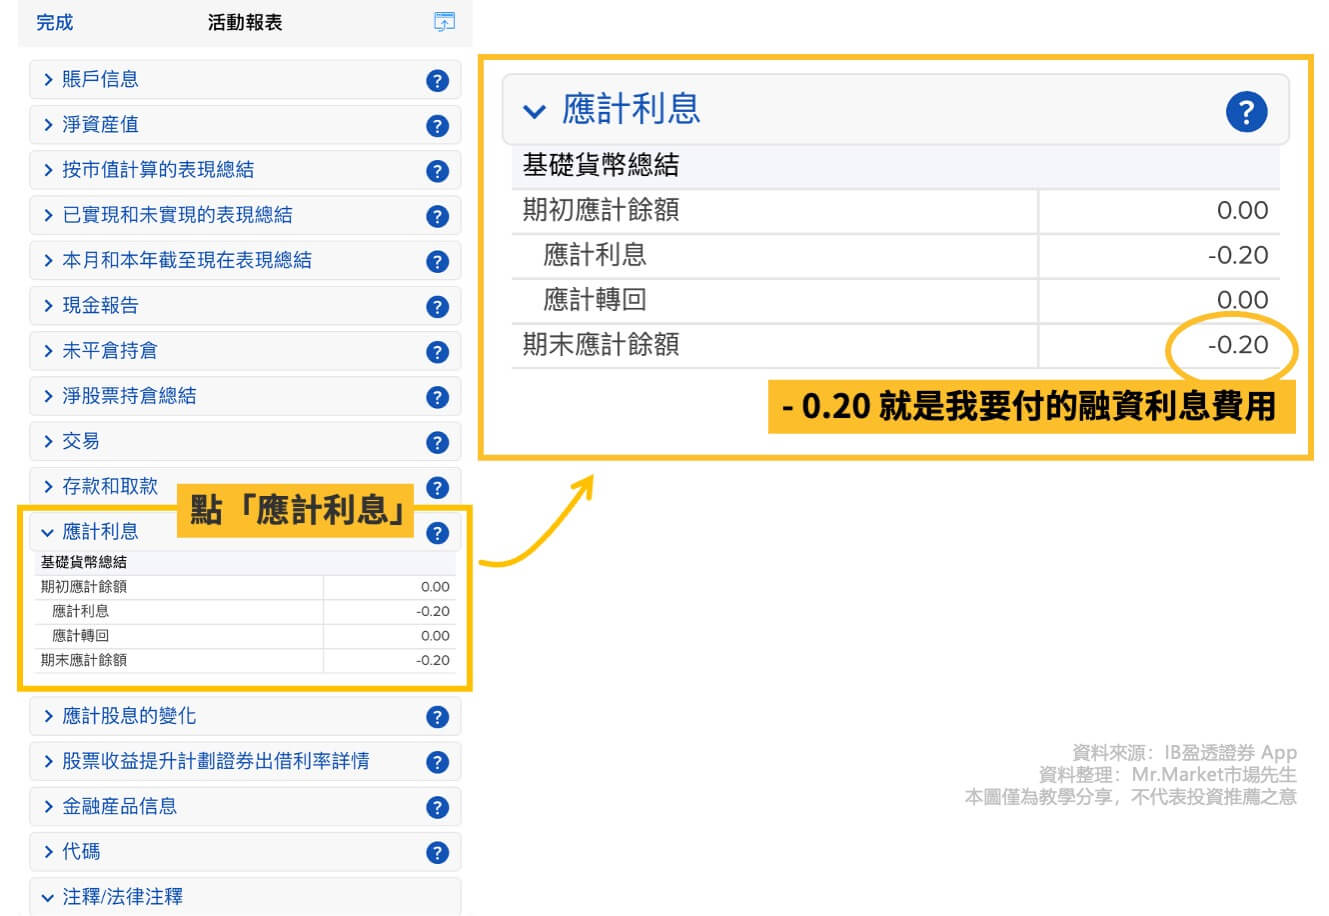The height and width of the screenshot is (916, 1329).
Task: Expand the 存款和取款 section
Action: click(x=109, y=486)
